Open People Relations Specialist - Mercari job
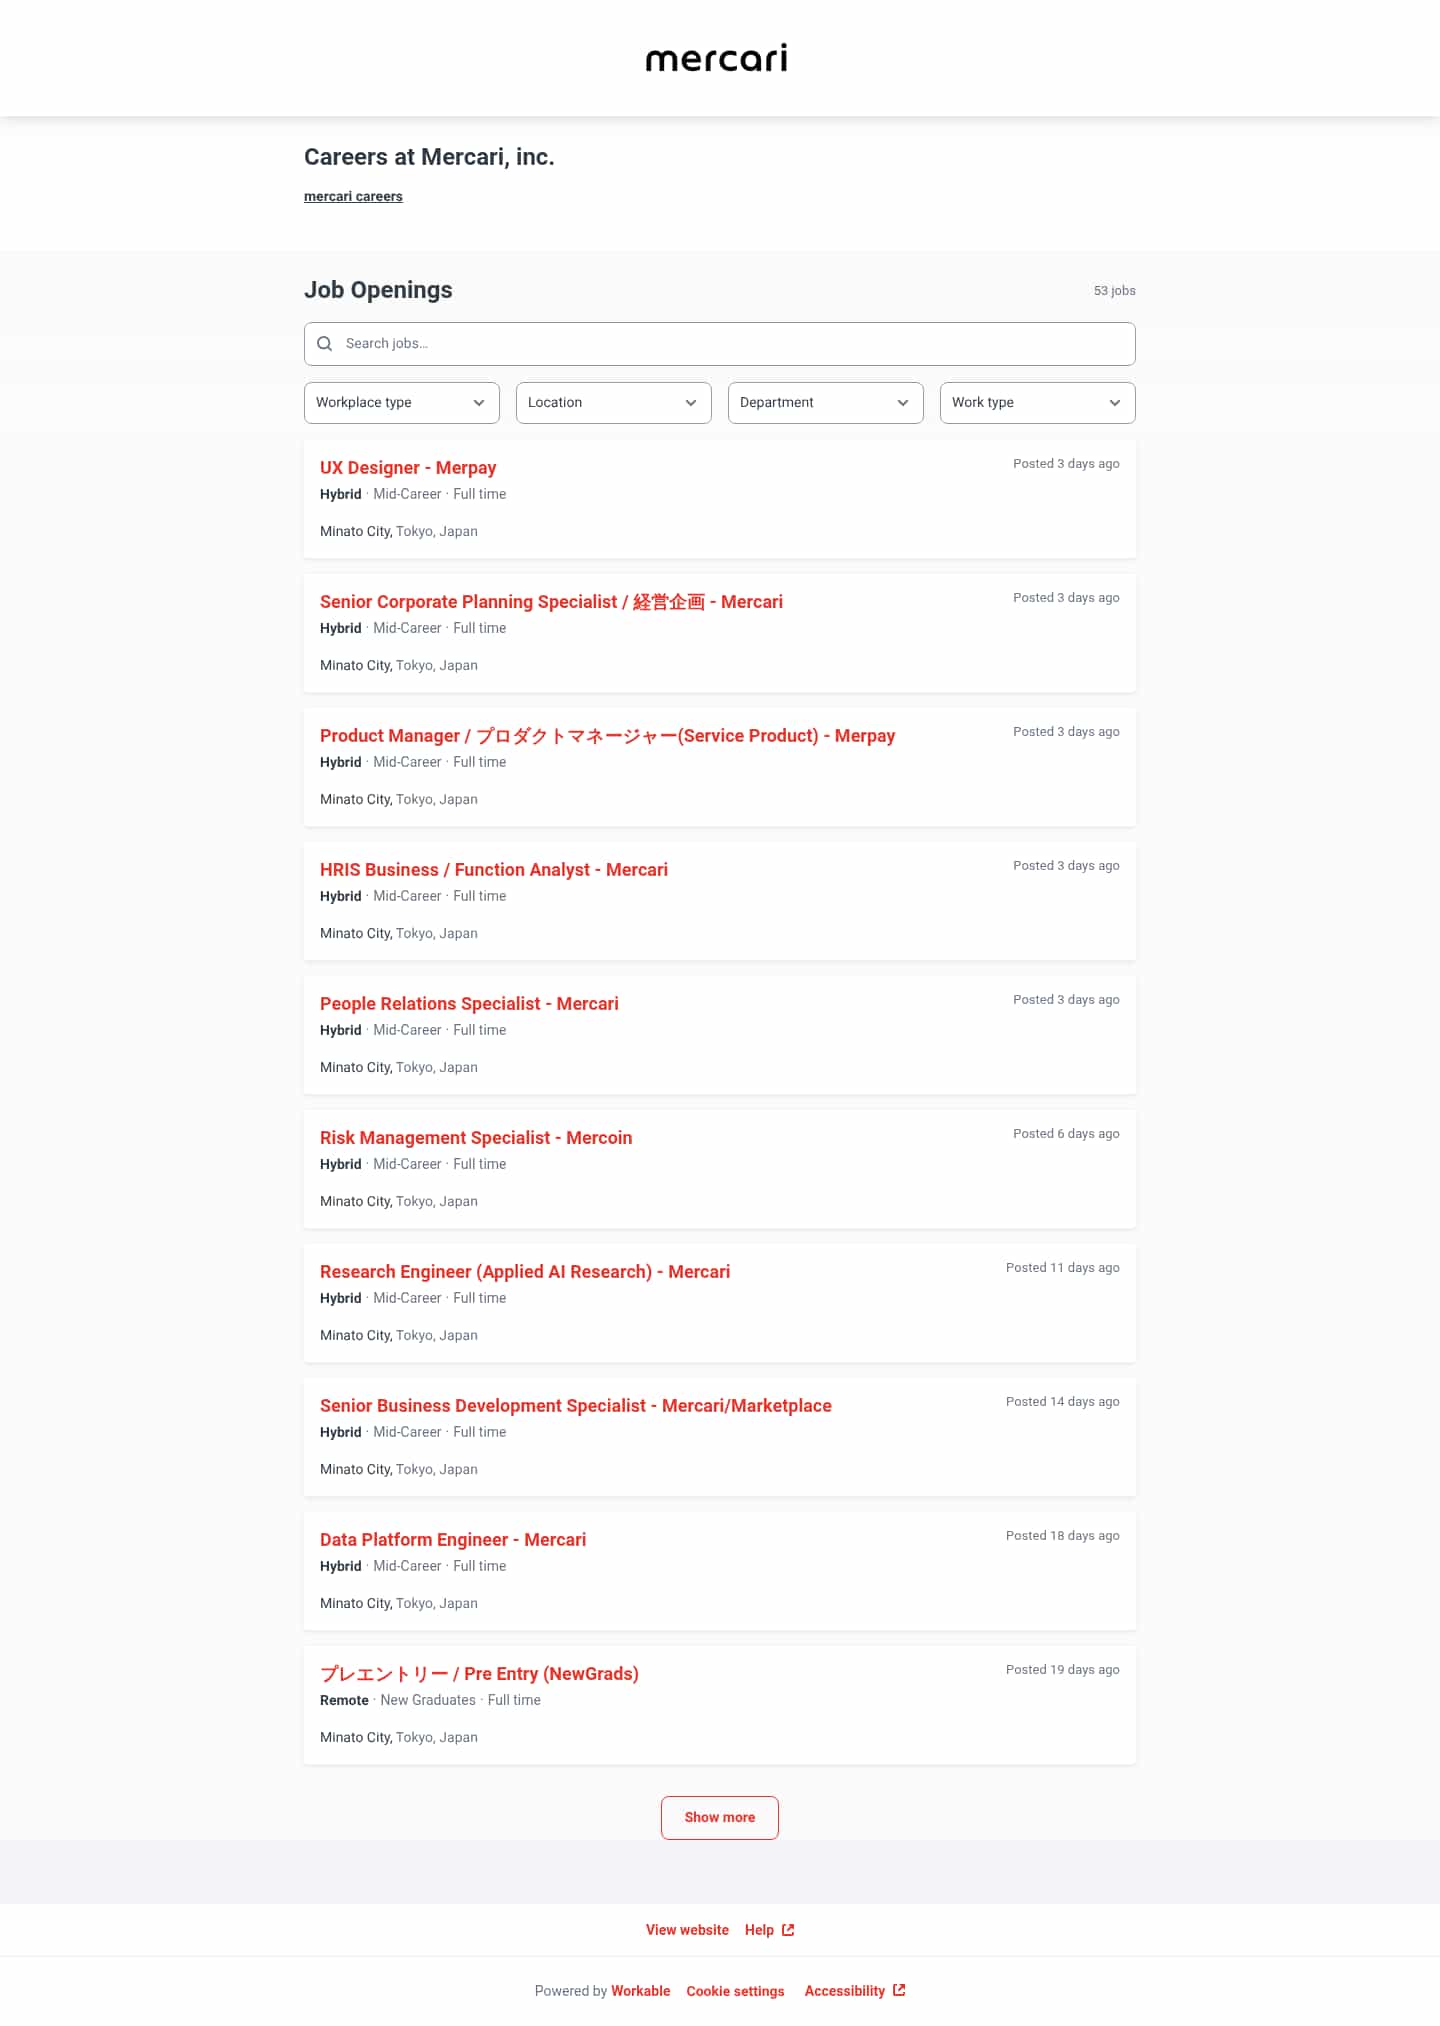 pos(469,1004)
